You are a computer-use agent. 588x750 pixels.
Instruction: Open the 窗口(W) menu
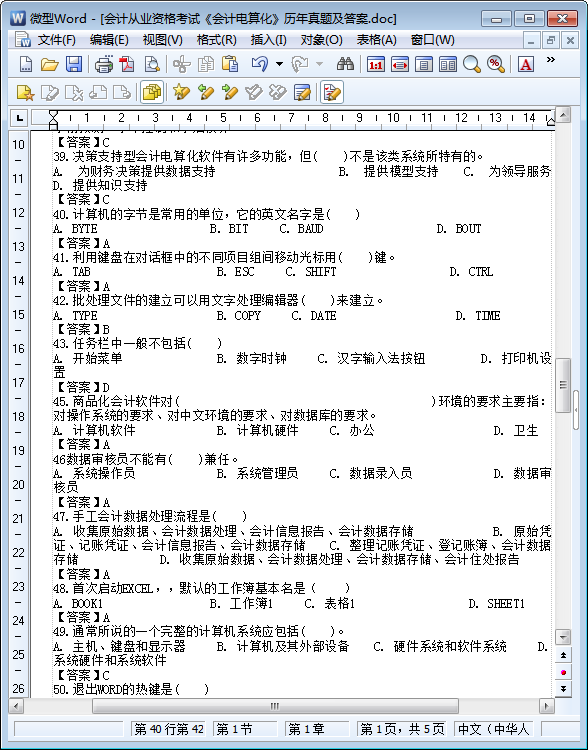pos(433,40)
